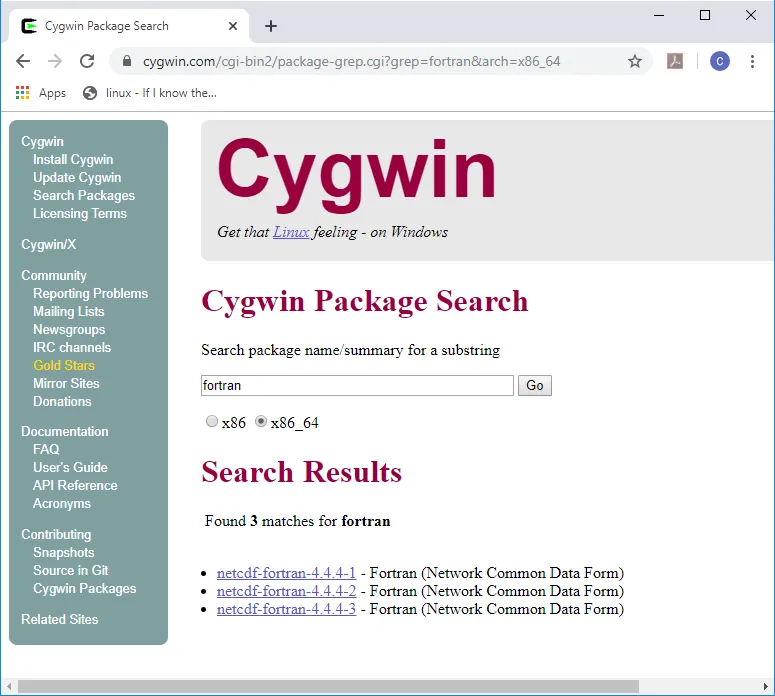Click the horizontal scrollbar right arrow
This screenshot has width=775, height=696.
(x=766, y=687)
